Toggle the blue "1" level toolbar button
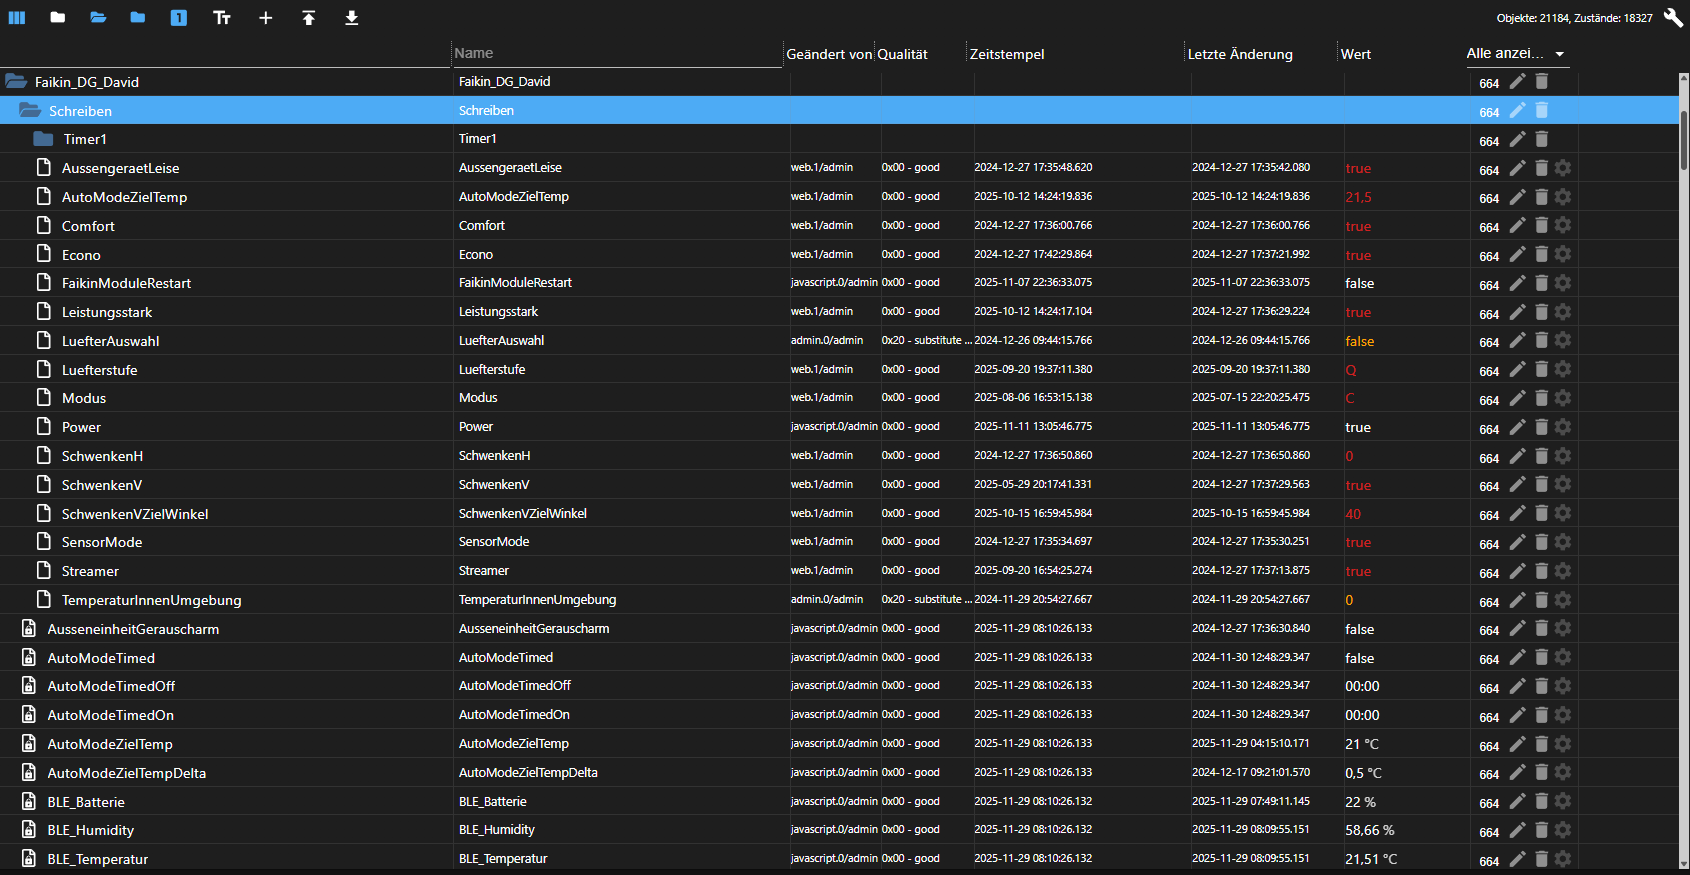Viewport: 1690px width, 875px height. coord(179,18)
